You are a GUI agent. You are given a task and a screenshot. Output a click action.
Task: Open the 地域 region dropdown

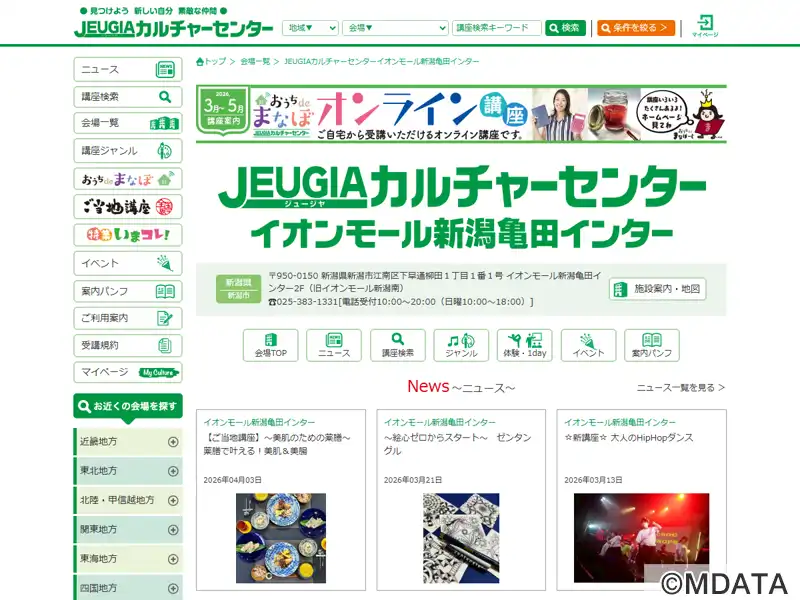[310, 28]
